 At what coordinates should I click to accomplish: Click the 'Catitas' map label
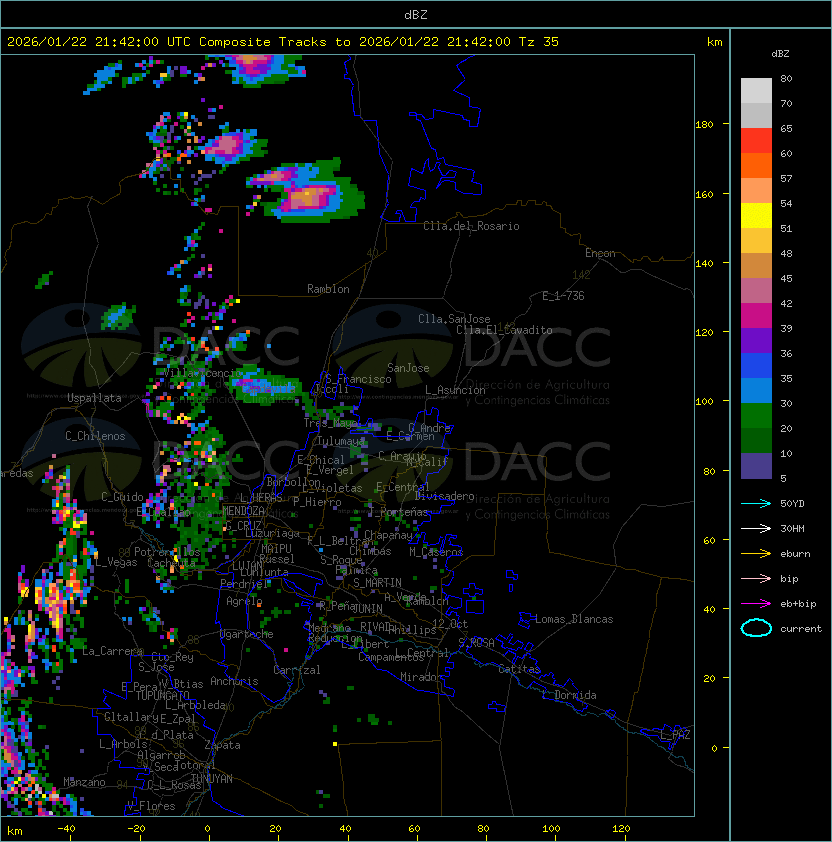click(519, 669)
